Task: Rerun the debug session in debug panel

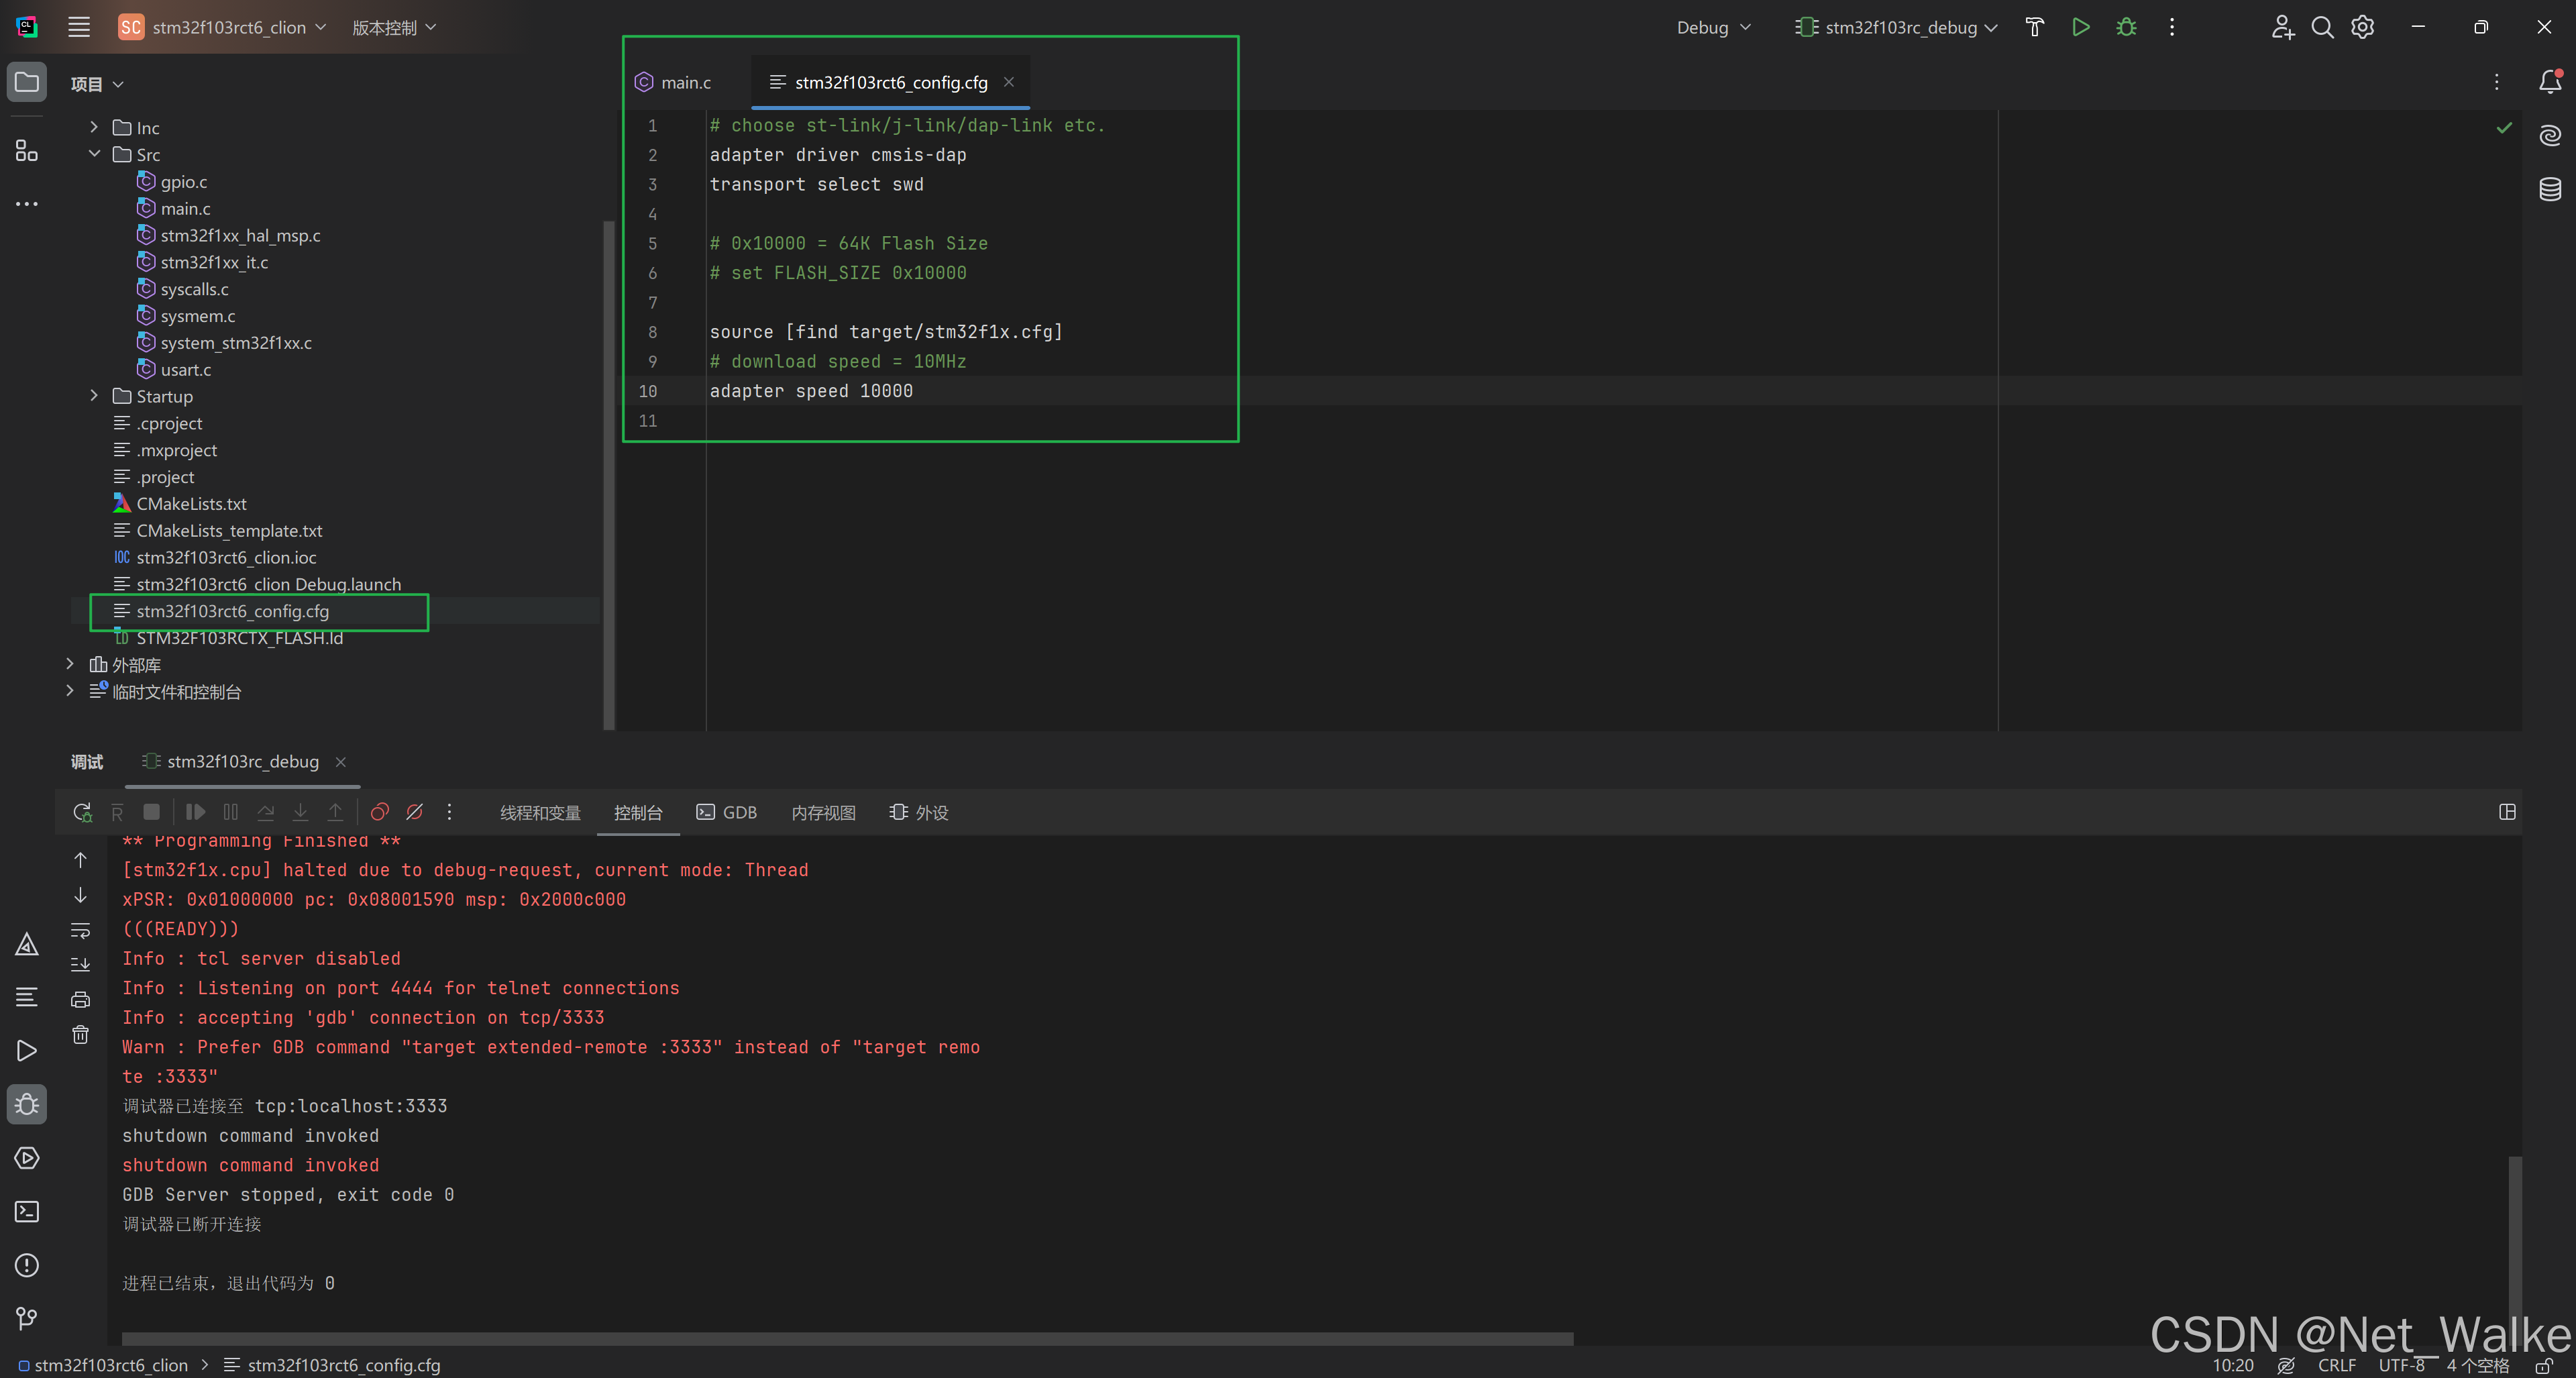Action: pos(82,812)
